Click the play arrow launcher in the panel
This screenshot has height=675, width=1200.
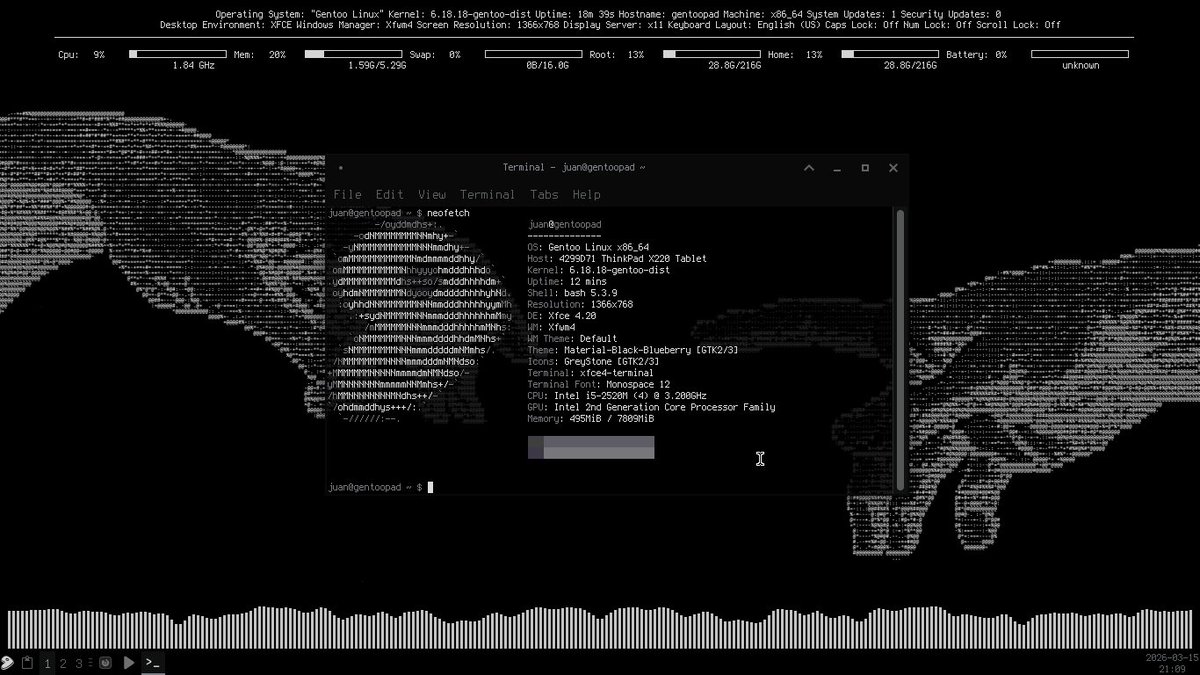point(129,662)
